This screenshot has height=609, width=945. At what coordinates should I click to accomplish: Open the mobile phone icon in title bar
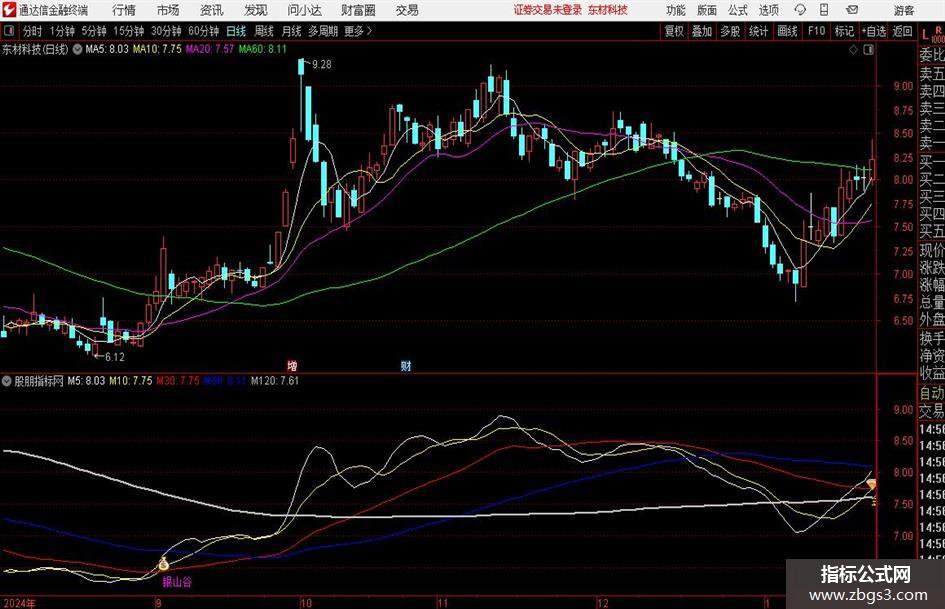coord(824,10)
